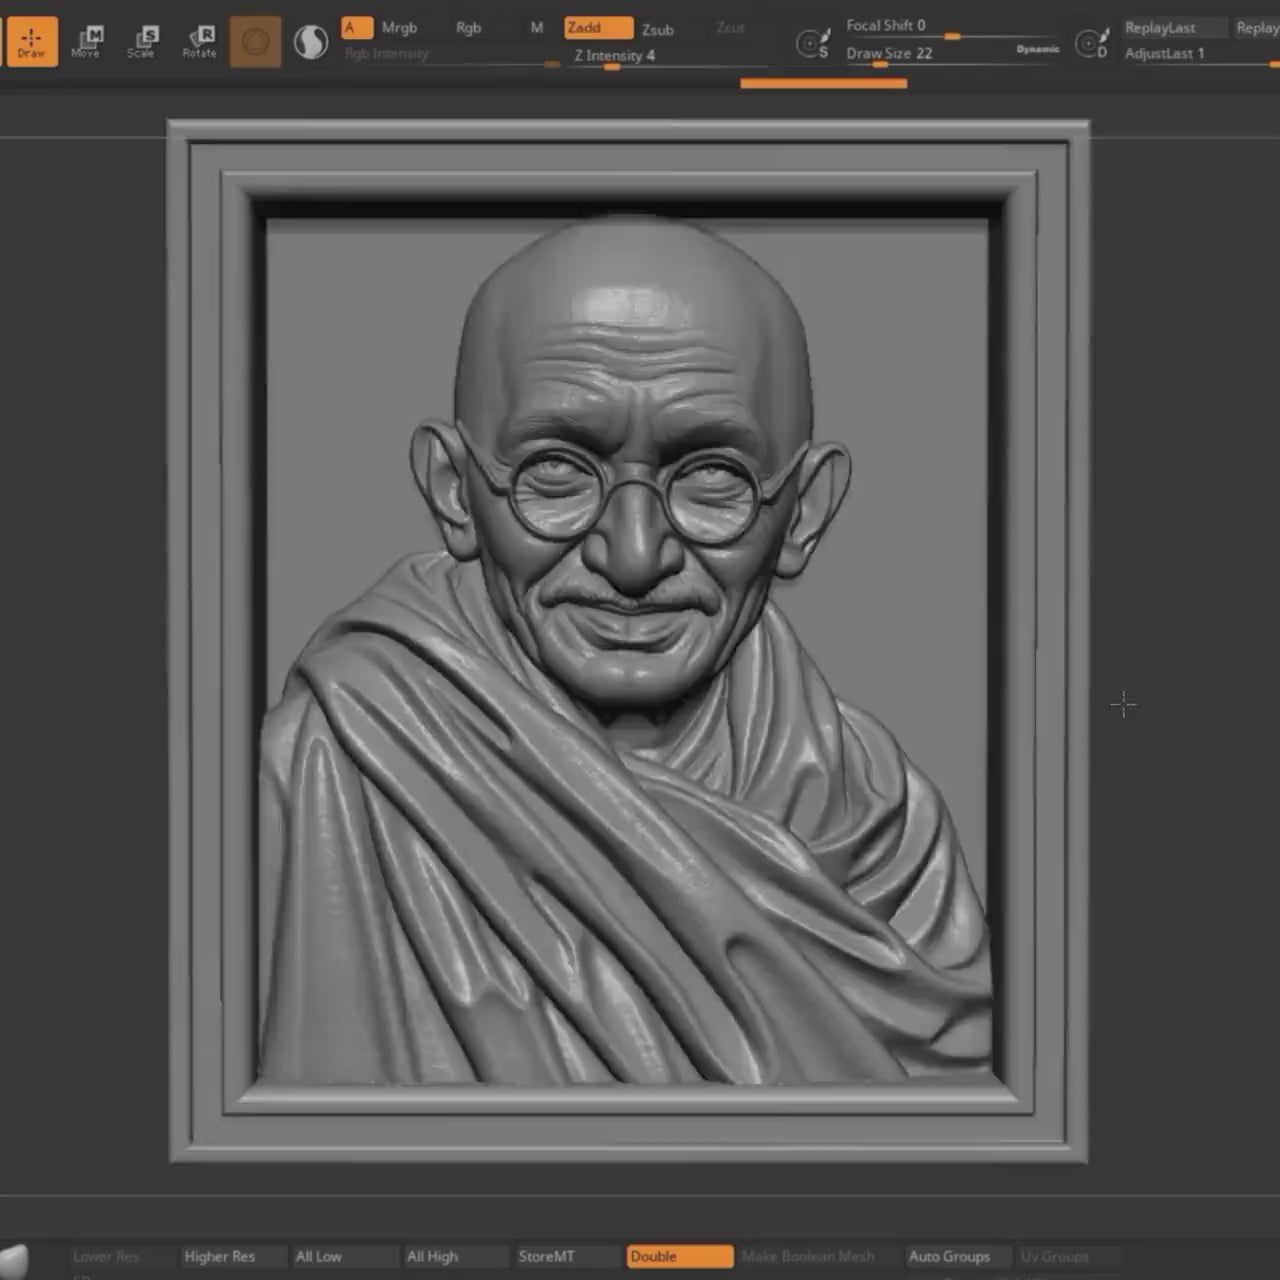Image resolution: width=1280 pixels, height=1280 pixels.
Task: Click the orange progress bar under the toolbar
Action: (824, 84)
